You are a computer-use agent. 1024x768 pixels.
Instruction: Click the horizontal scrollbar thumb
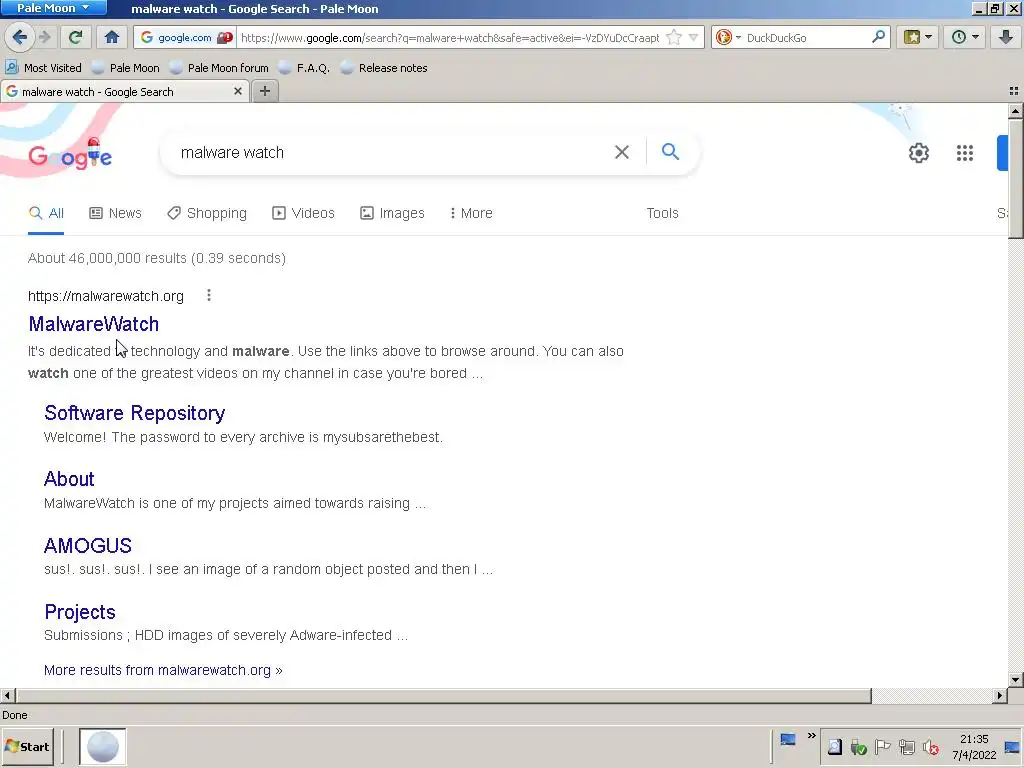click(443, 696)
